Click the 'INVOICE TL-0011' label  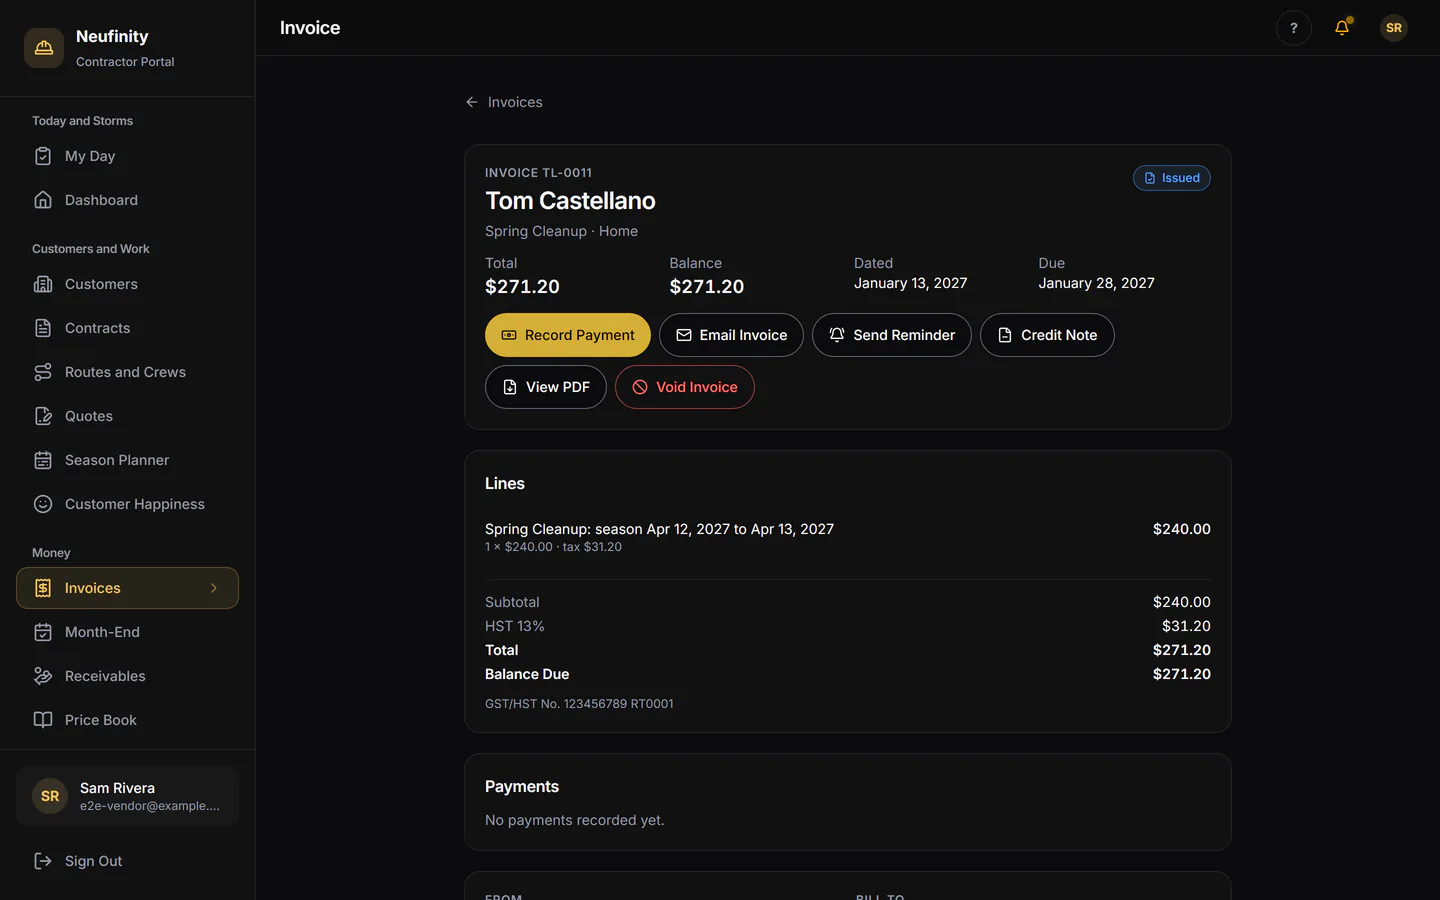point(538,173)
